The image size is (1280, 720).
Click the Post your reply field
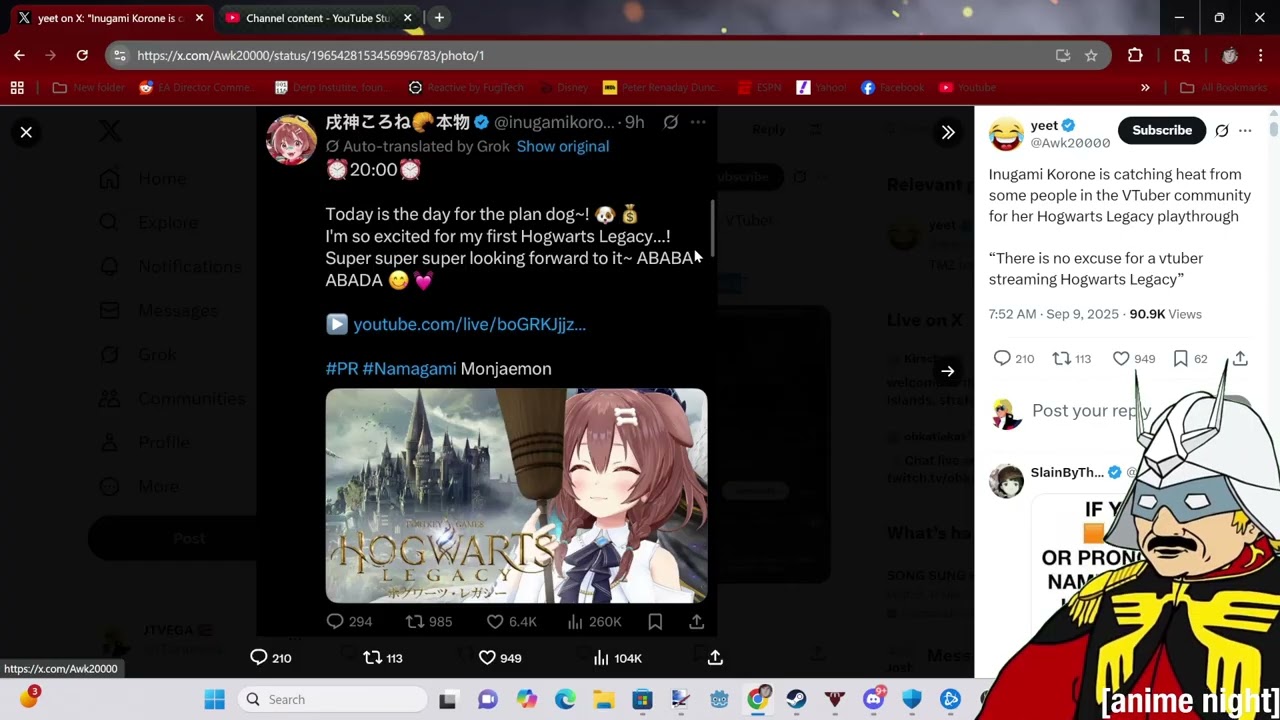click(1091, 411)
